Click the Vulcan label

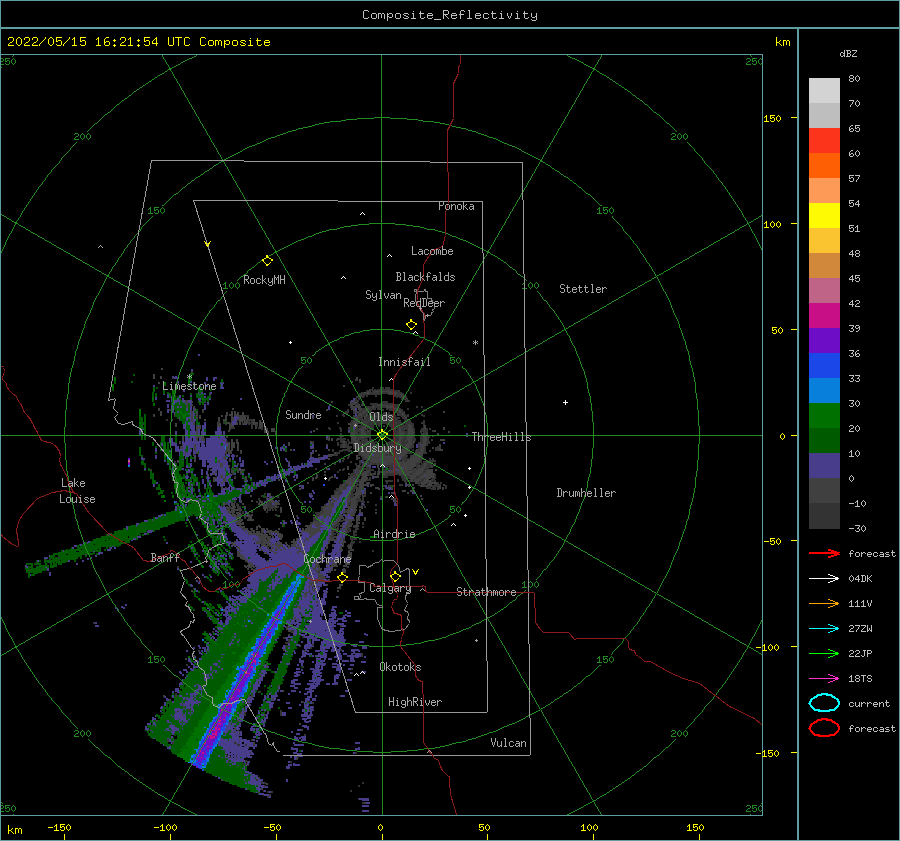(x=509, y=743)
